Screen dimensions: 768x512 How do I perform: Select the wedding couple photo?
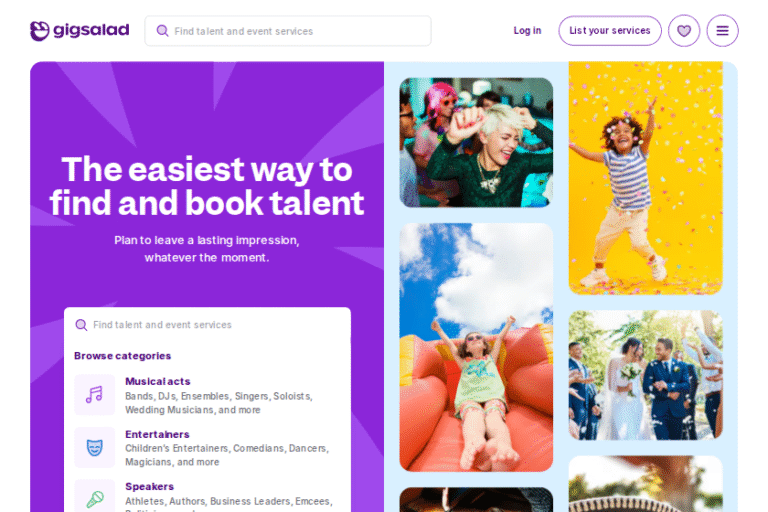[x=646, y=375]
